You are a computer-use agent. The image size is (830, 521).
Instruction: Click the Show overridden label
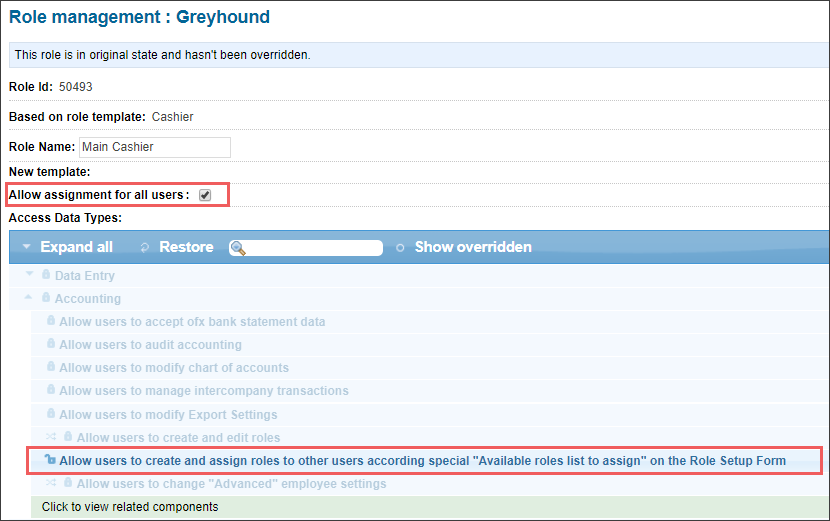[x=473, y=247]
